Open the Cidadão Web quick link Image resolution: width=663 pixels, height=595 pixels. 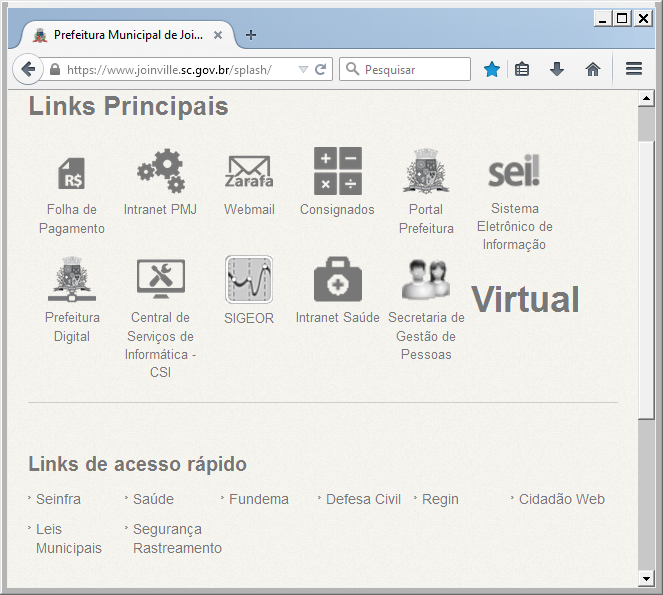pyautogui.click(x=562, y=499)
